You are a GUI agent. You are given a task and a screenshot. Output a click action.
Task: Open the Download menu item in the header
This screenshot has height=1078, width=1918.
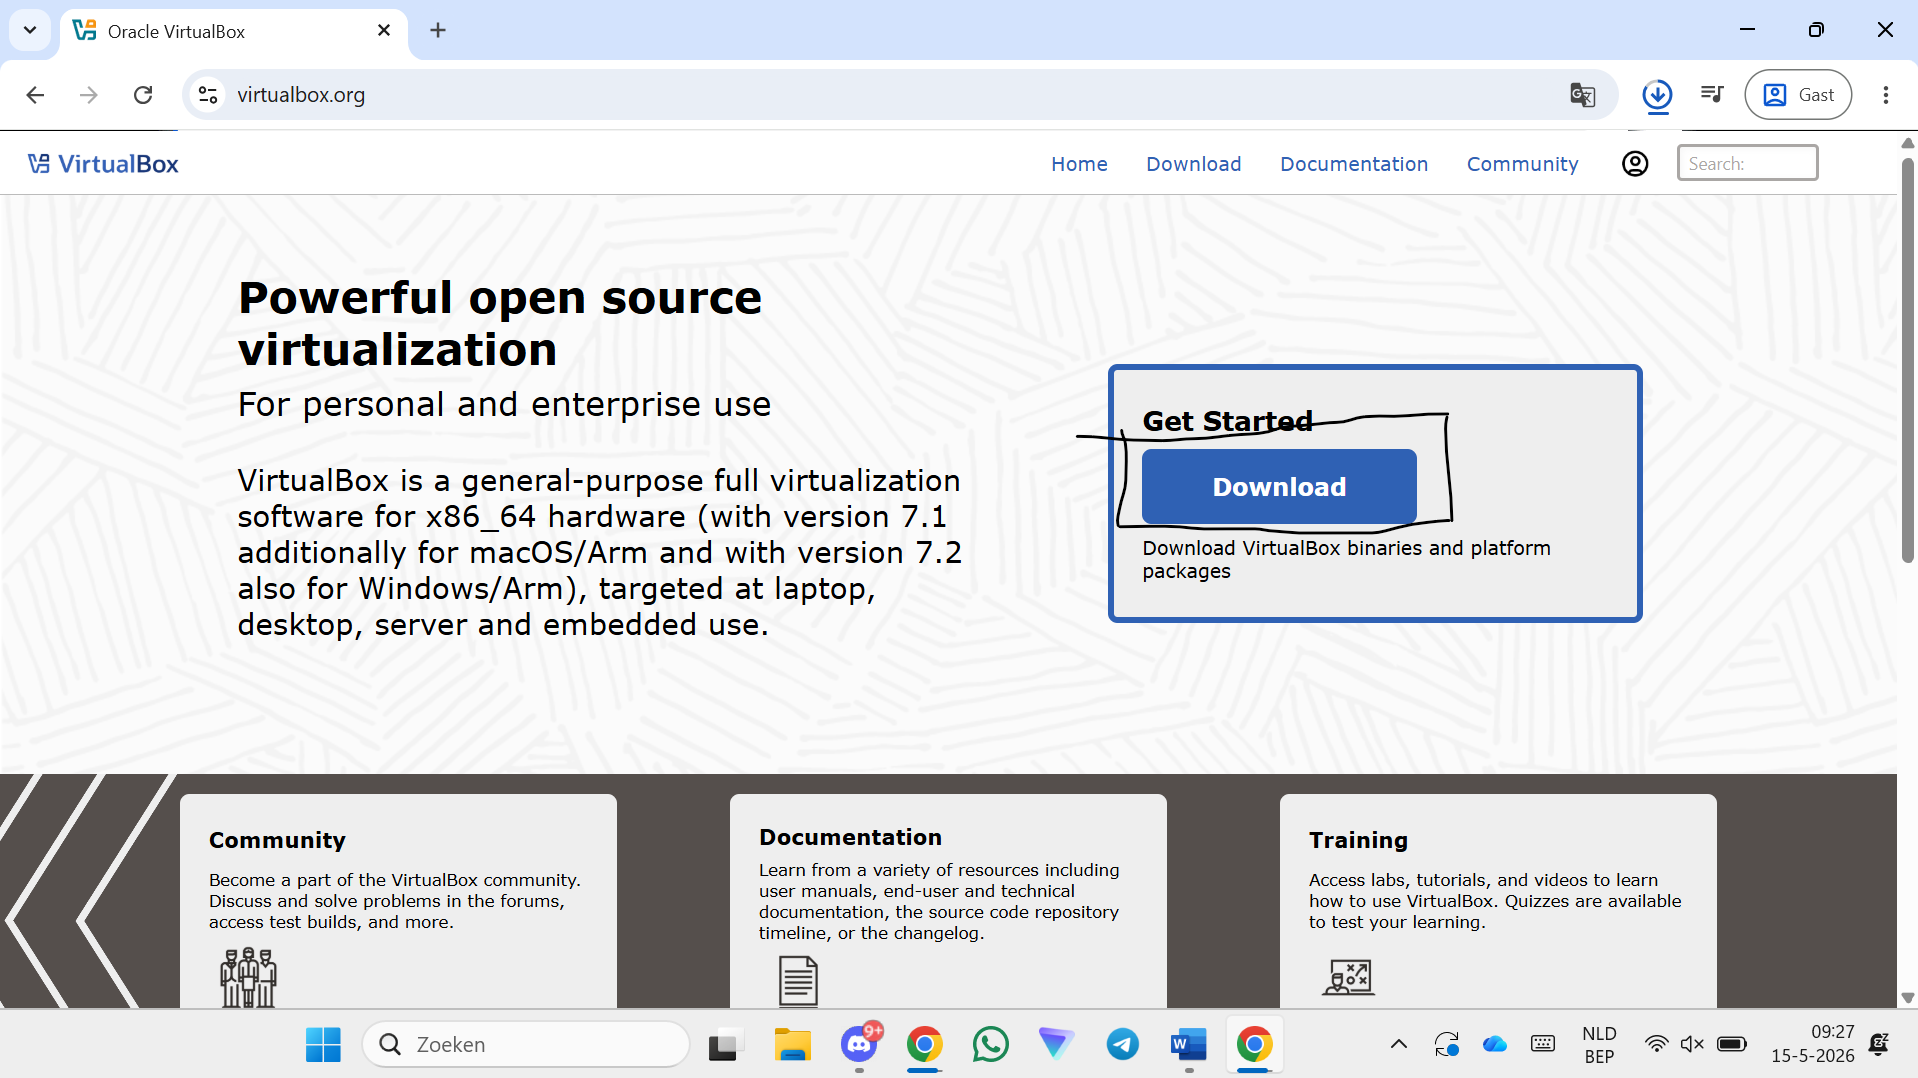tap(1194, 164)
